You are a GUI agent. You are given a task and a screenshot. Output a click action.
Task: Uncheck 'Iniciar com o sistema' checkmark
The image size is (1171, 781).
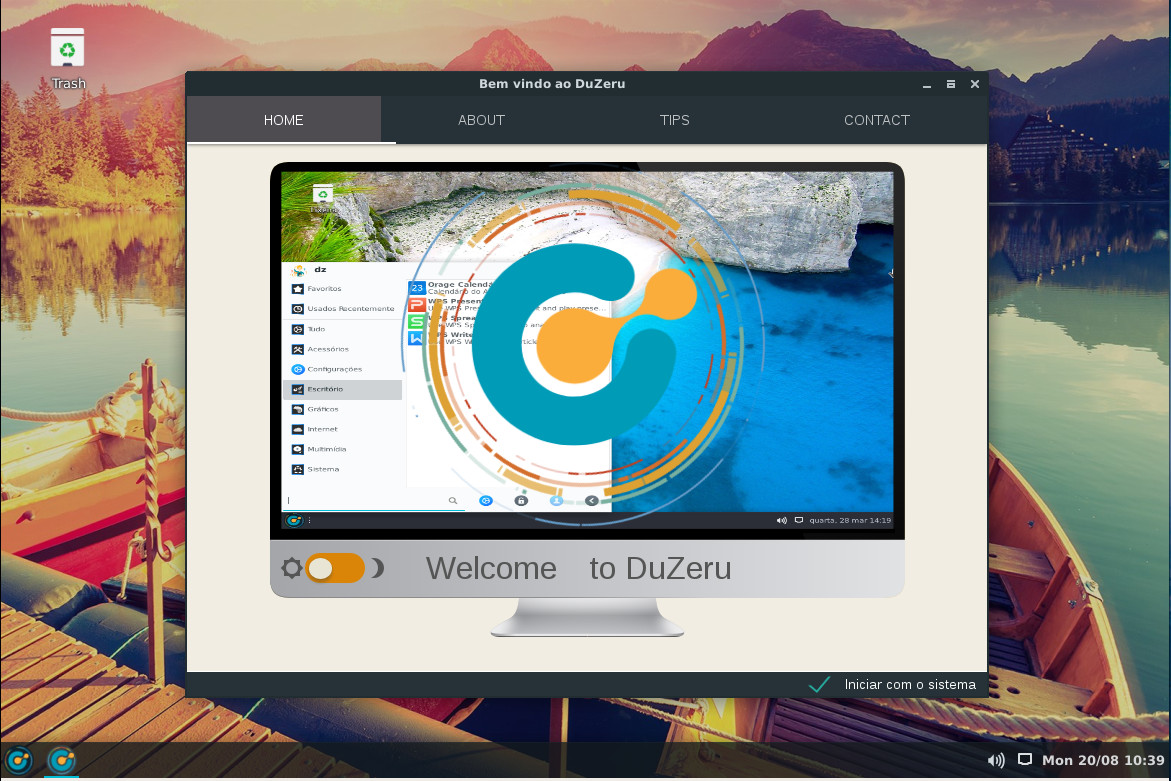[819, 684]
